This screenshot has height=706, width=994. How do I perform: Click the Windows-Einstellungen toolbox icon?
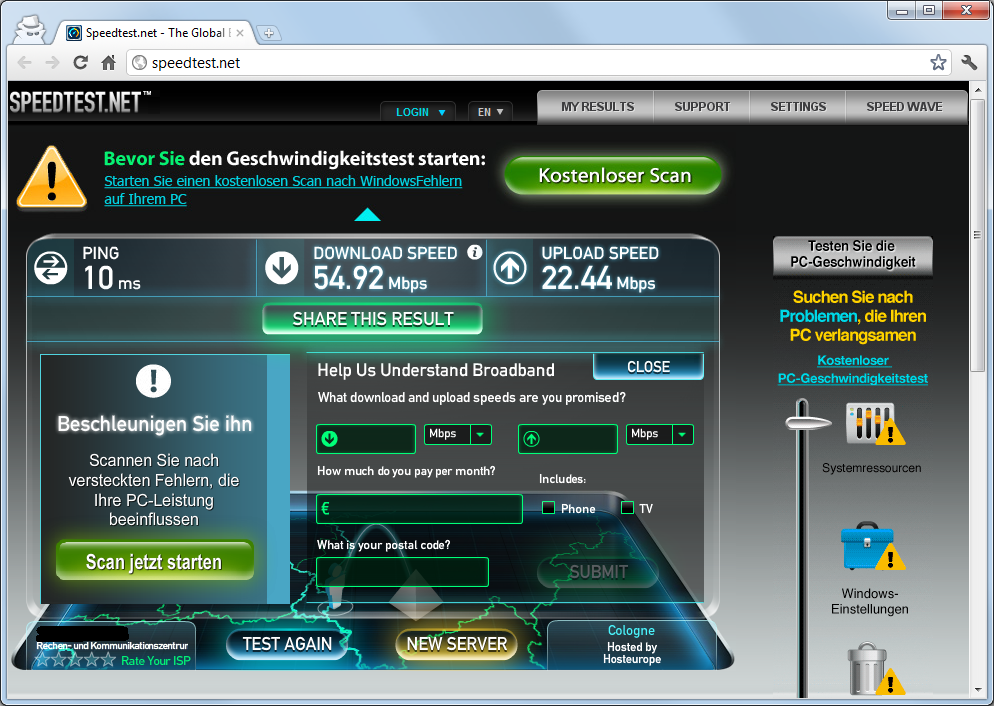pos(872,546)
